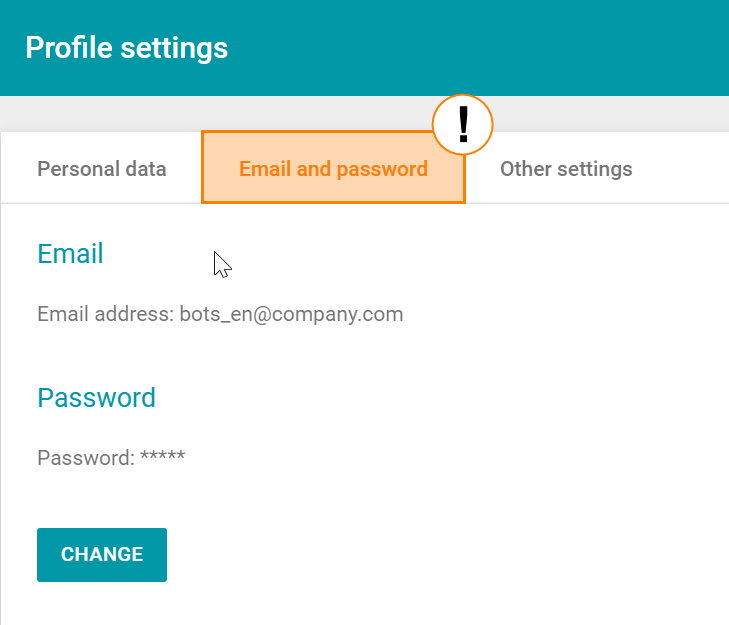Viewport: 729px width, 625px height.
Task: Switch to the Other settings tab
Action: pyautogui.click(x=566, y=169)
